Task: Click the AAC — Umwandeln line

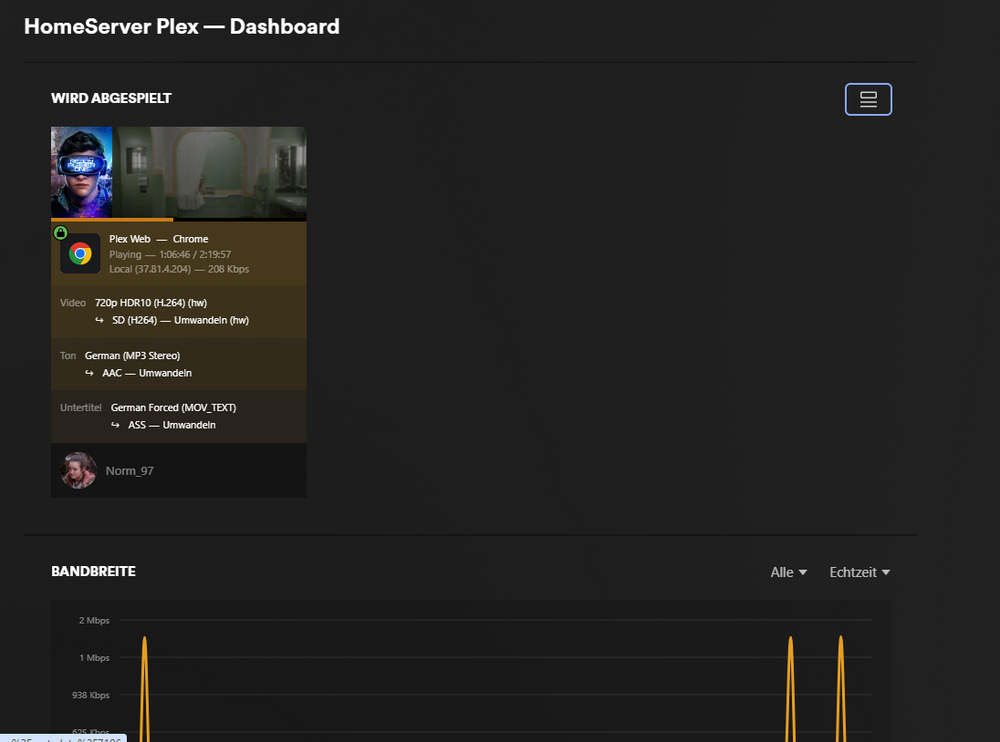Action: 147,373
